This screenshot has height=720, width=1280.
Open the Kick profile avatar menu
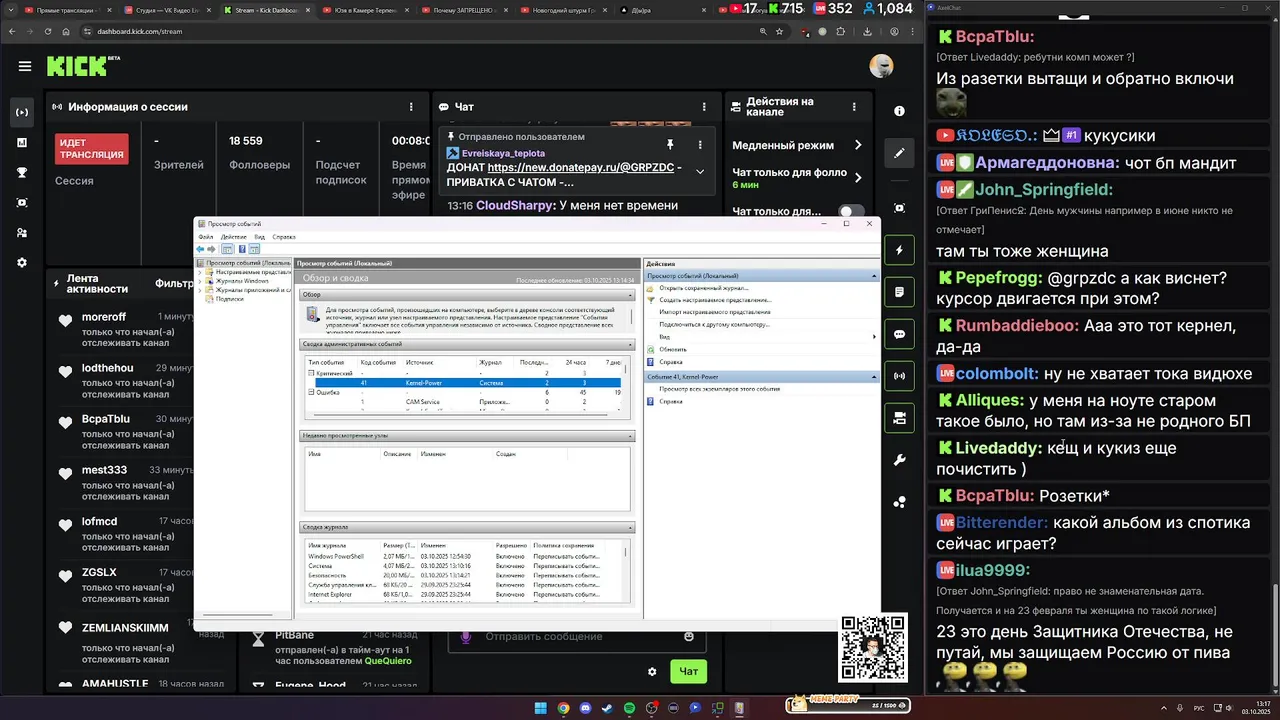[x=881, y=66]
